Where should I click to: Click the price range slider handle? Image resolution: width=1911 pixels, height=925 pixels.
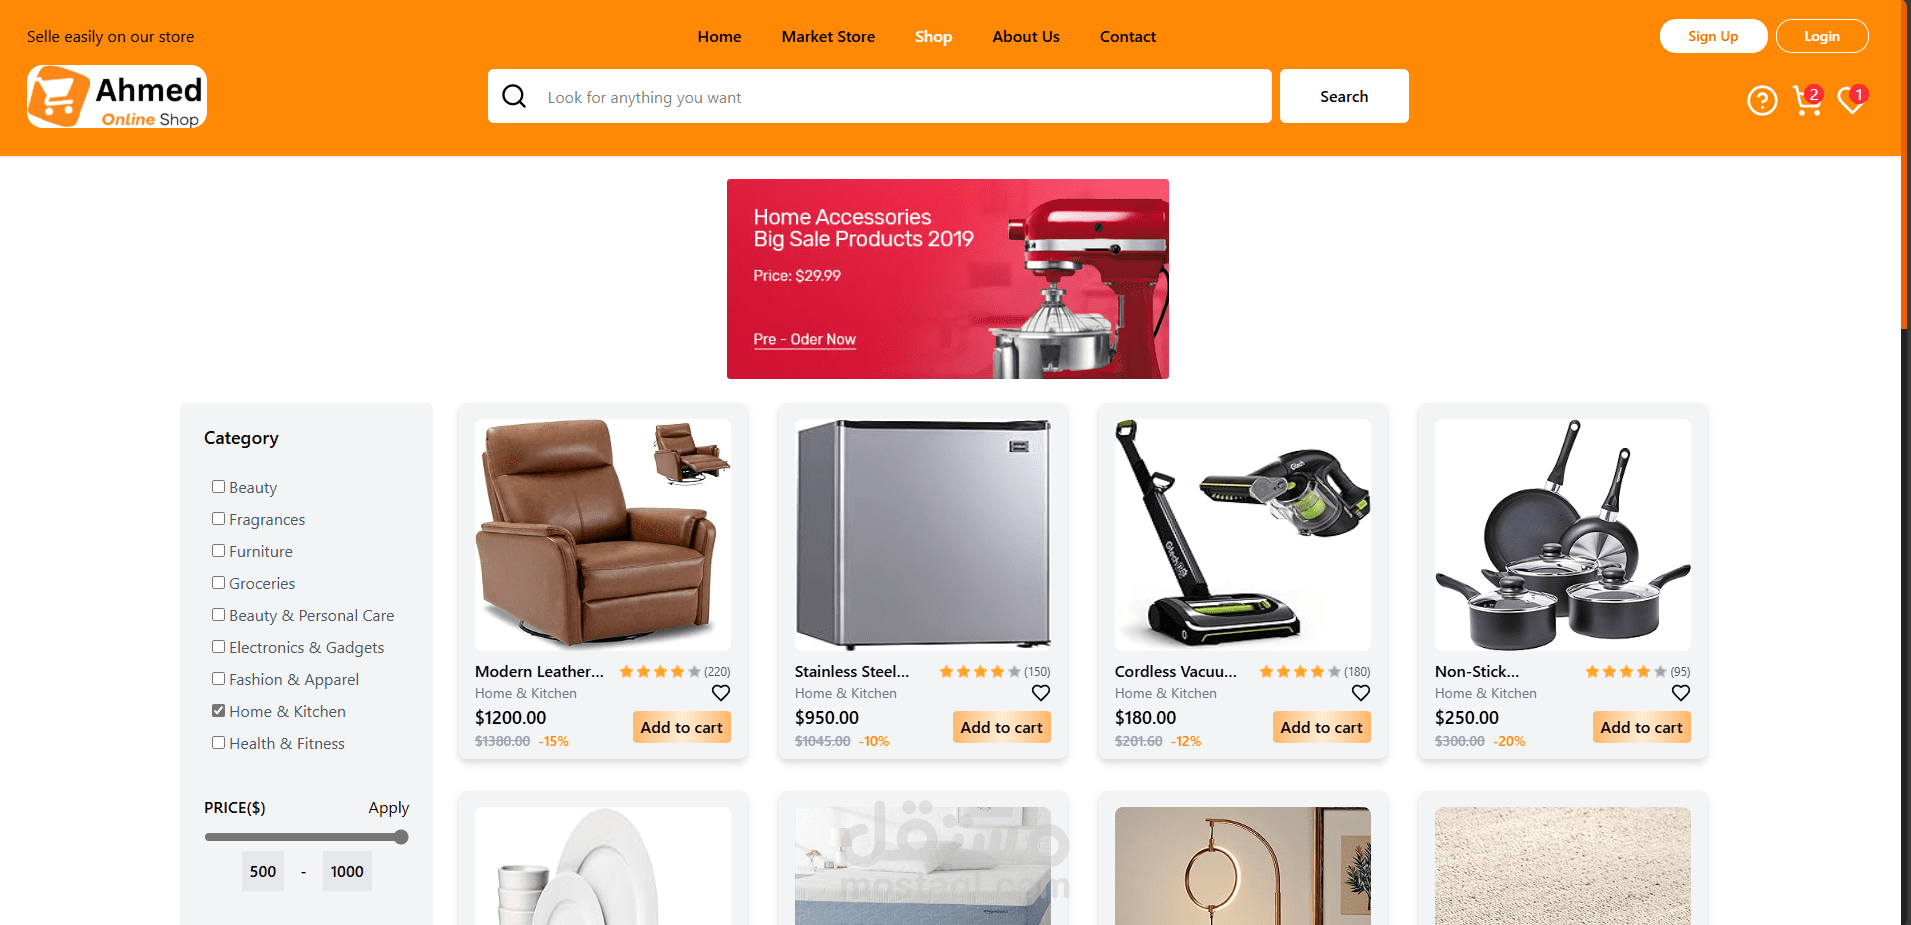pyautogui.click(x=401, y=837)
